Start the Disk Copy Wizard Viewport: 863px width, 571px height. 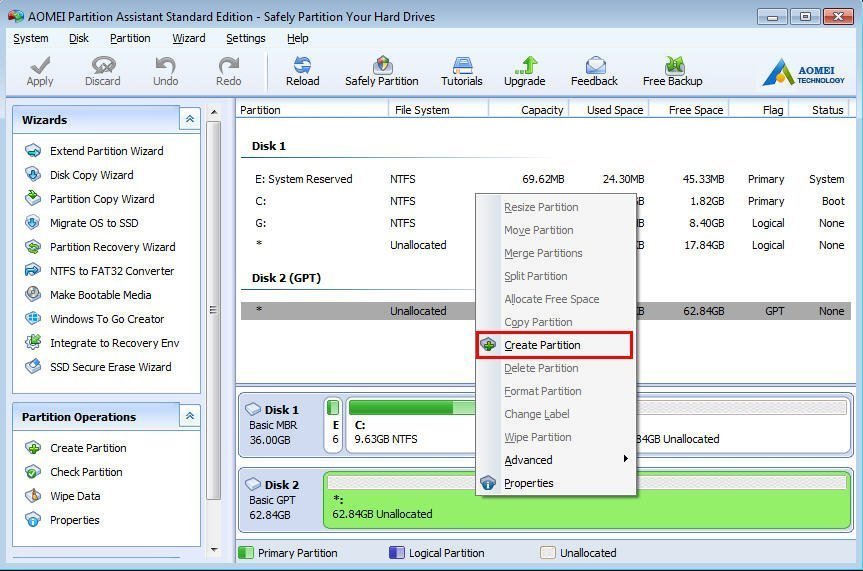click(91, 175)
